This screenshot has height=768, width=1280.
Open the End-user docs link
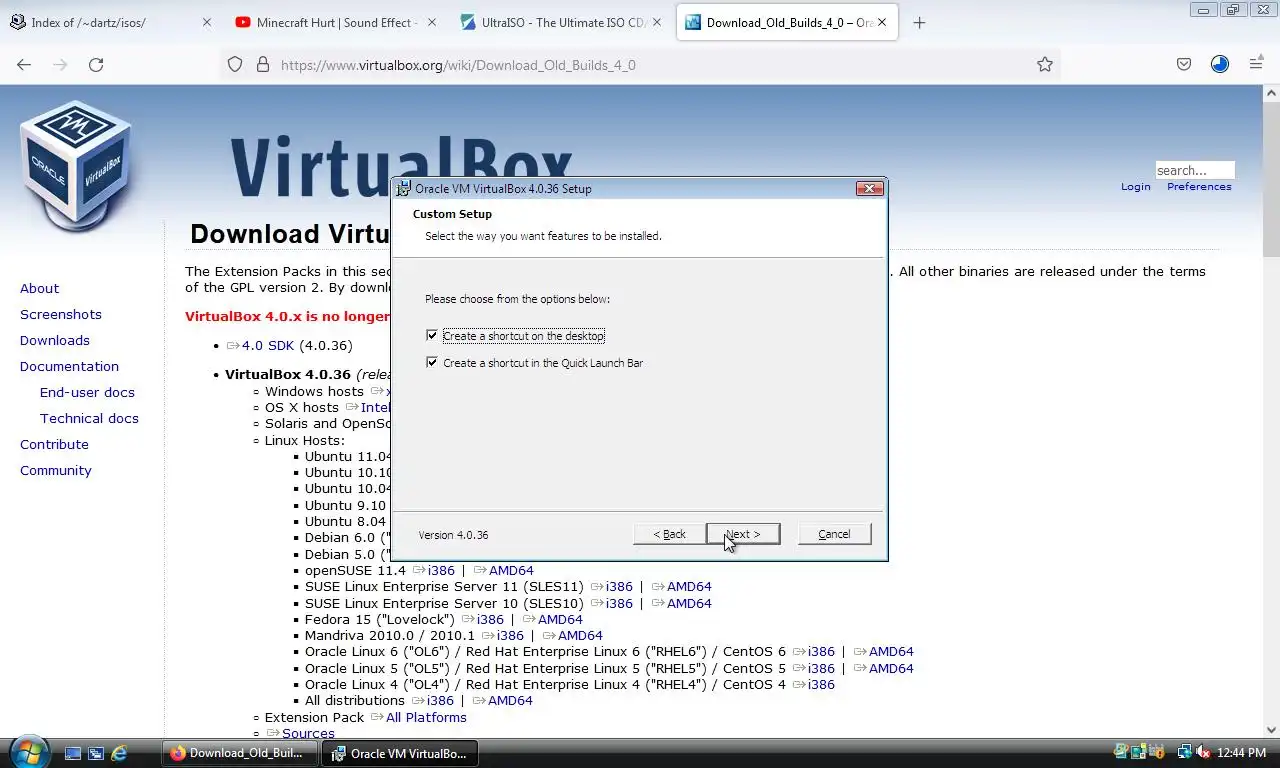pyautogui.click(x=87, y=392)
